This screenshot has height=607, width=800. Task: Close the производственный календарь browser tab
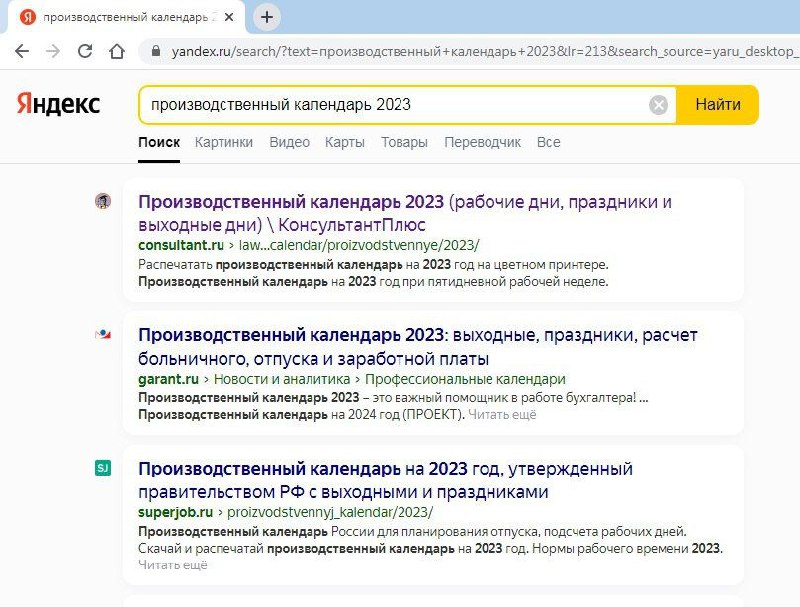point(229,17)
